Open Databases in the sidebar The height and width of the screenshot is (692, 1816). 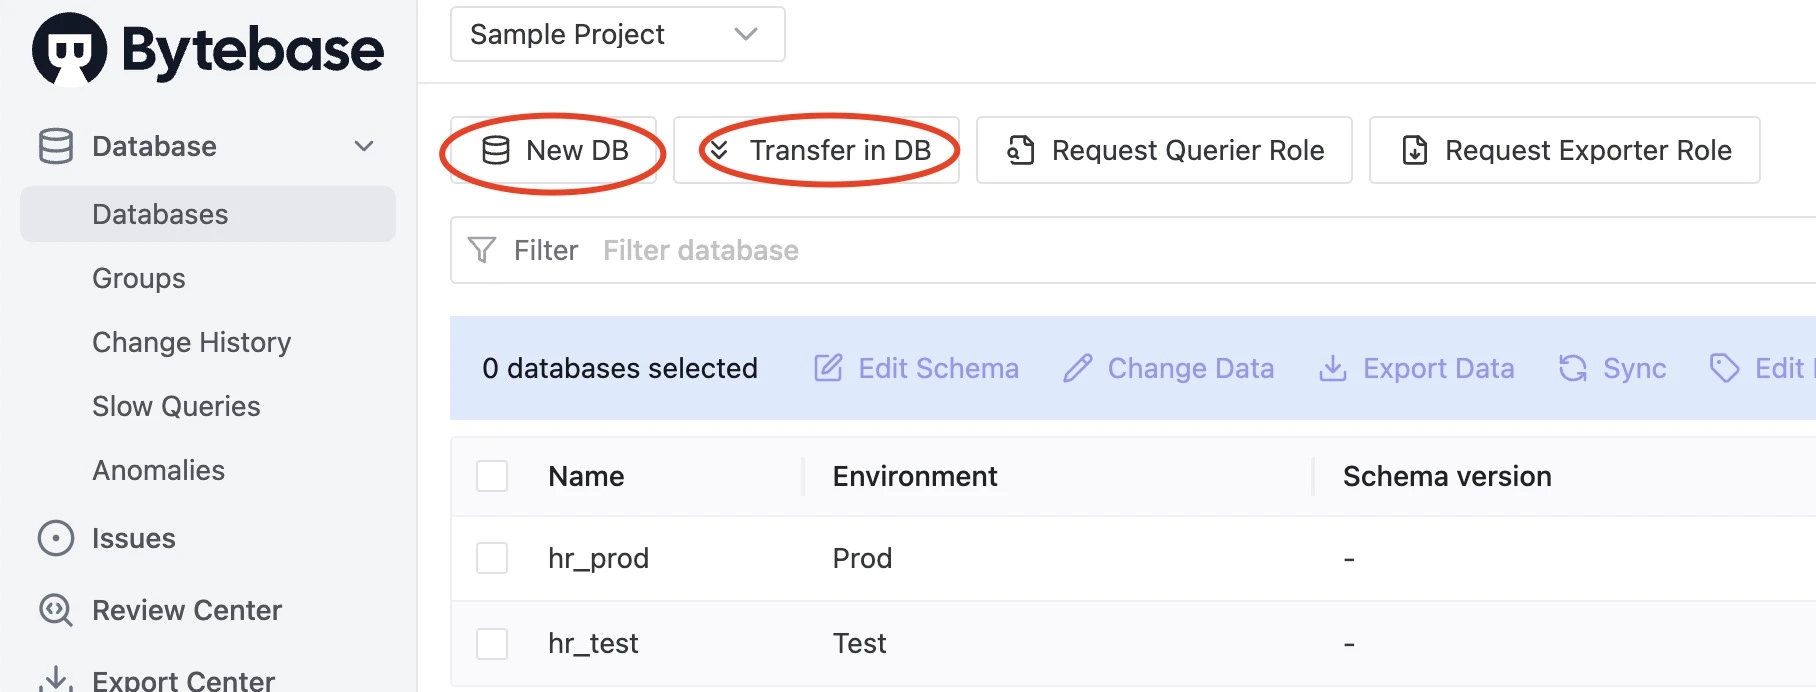coord(208,214)
